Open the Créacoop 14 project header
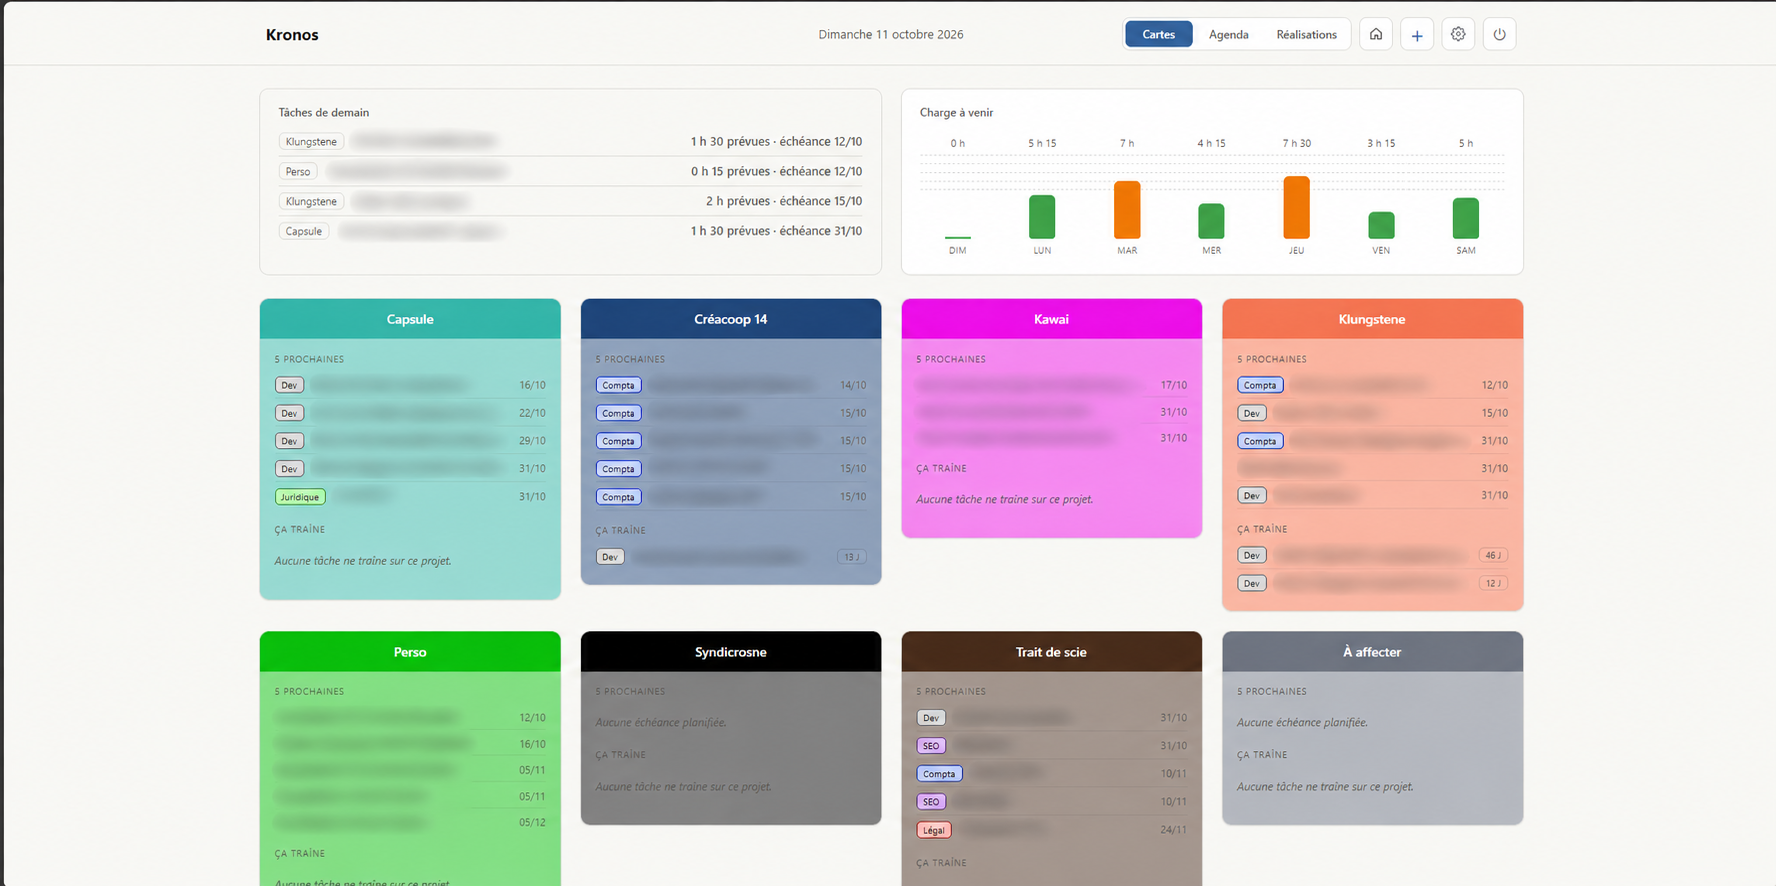 (731, 319)
